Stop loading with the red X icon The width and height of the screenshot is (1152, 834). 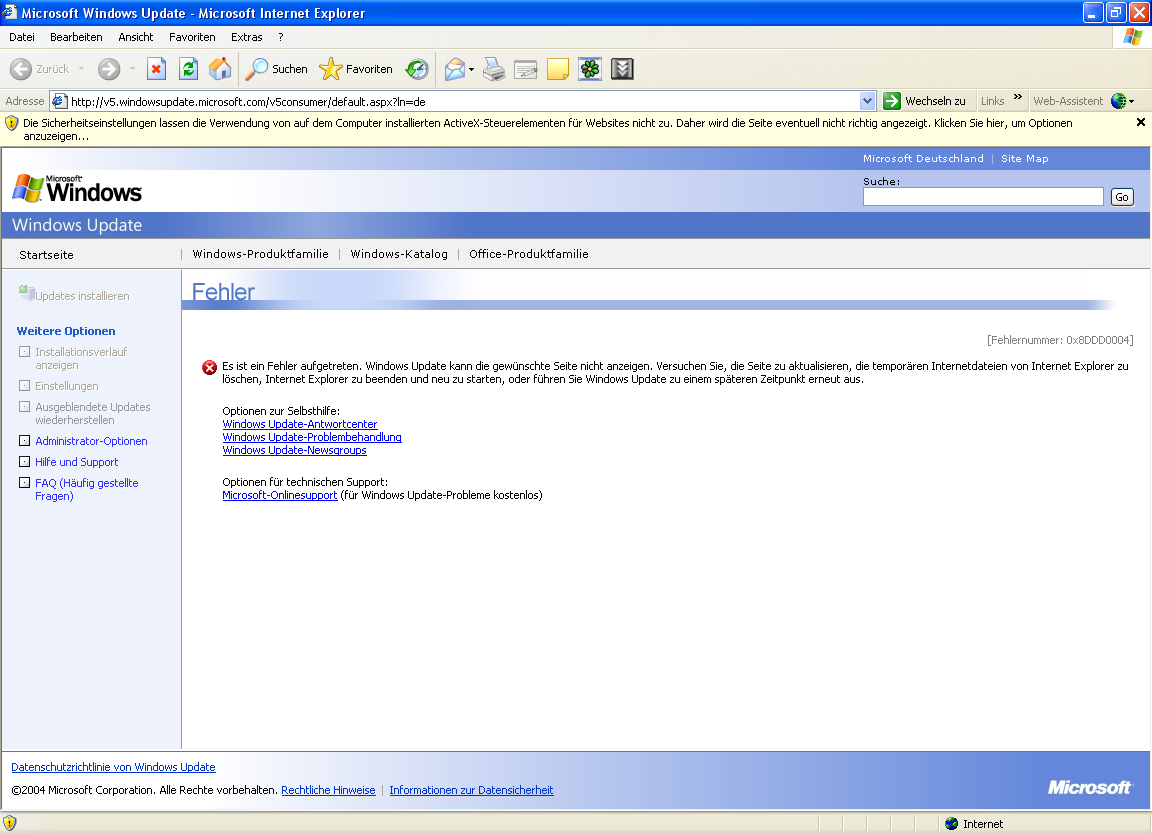click(156, 69)
